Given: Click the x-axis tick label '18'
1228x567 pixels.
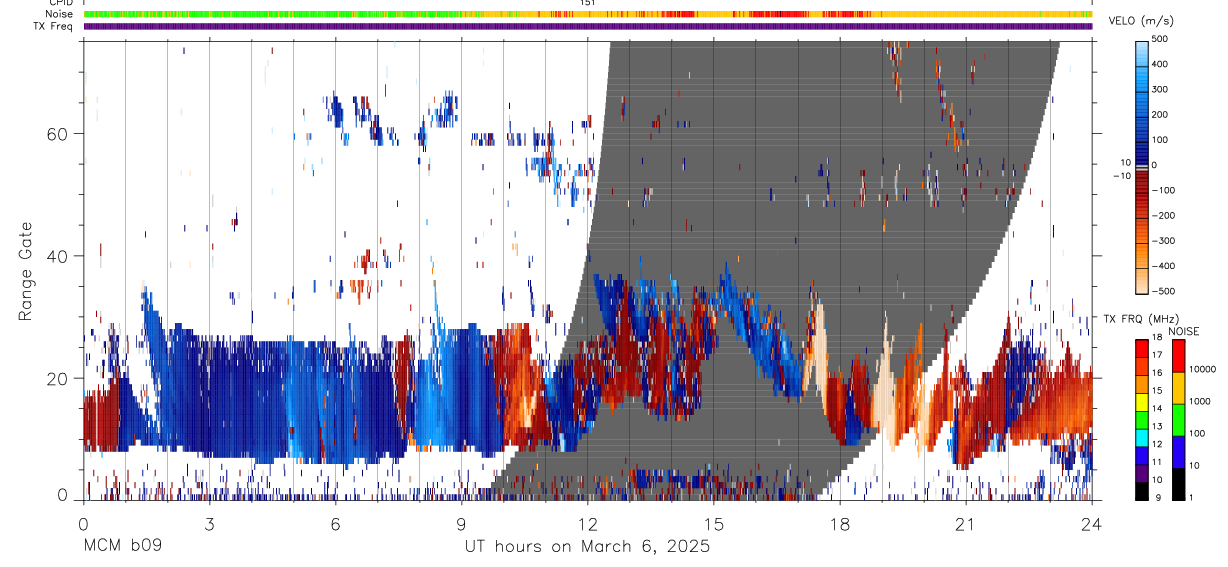Looking at the screenshot, I should 839,524.
